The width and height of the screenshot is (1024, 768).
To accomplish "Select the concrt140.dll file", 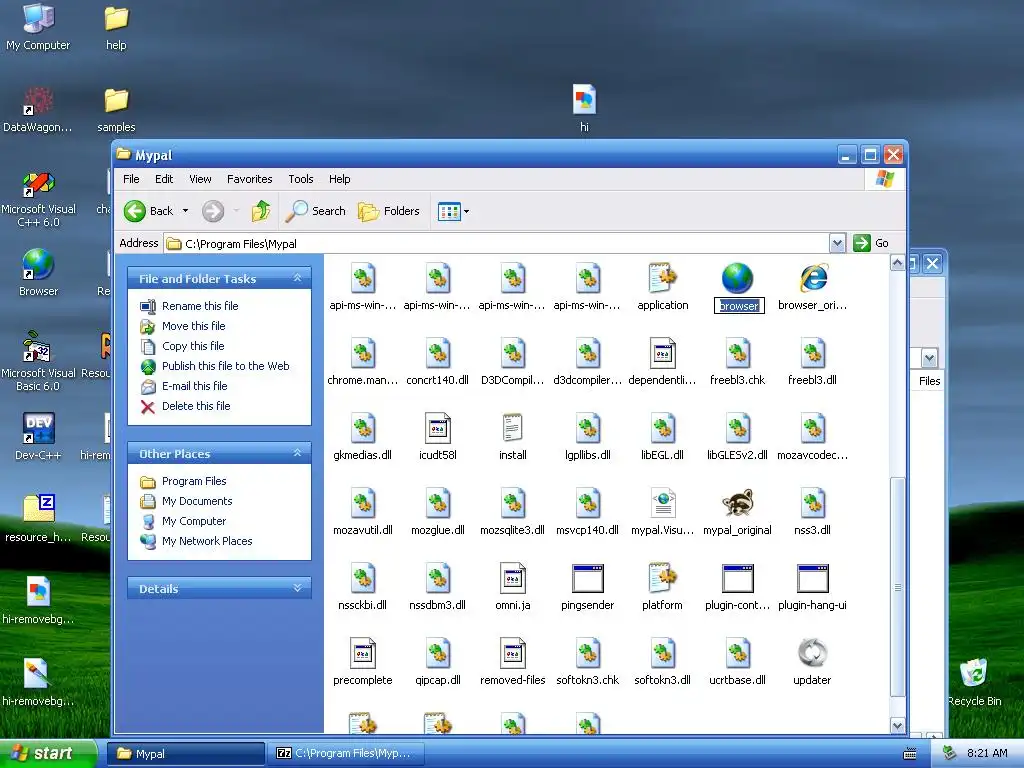I will click(x=438, y=353).
